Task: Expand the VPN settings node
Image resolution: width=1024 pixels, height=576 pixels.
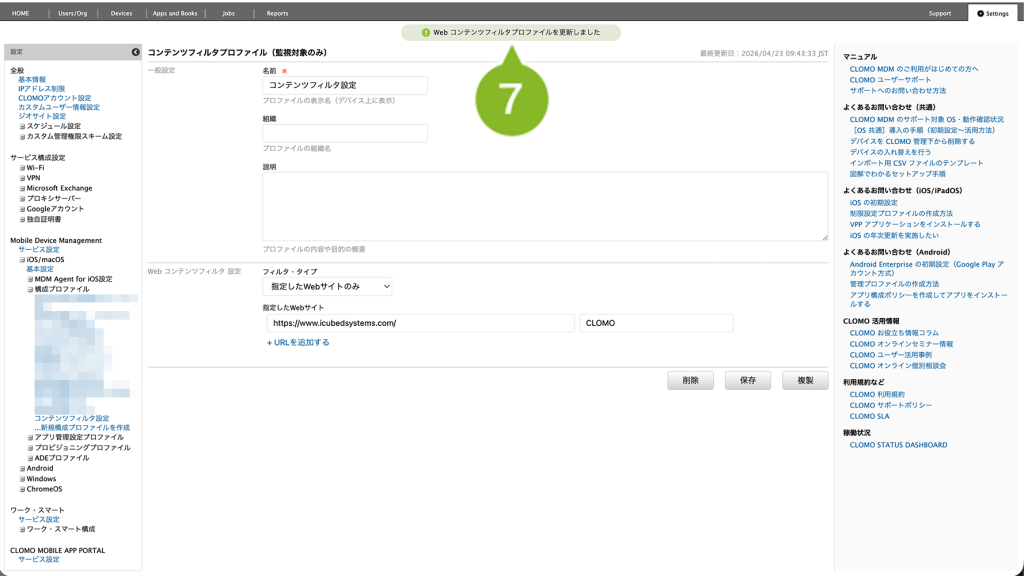Action: [x=22, y=178]
